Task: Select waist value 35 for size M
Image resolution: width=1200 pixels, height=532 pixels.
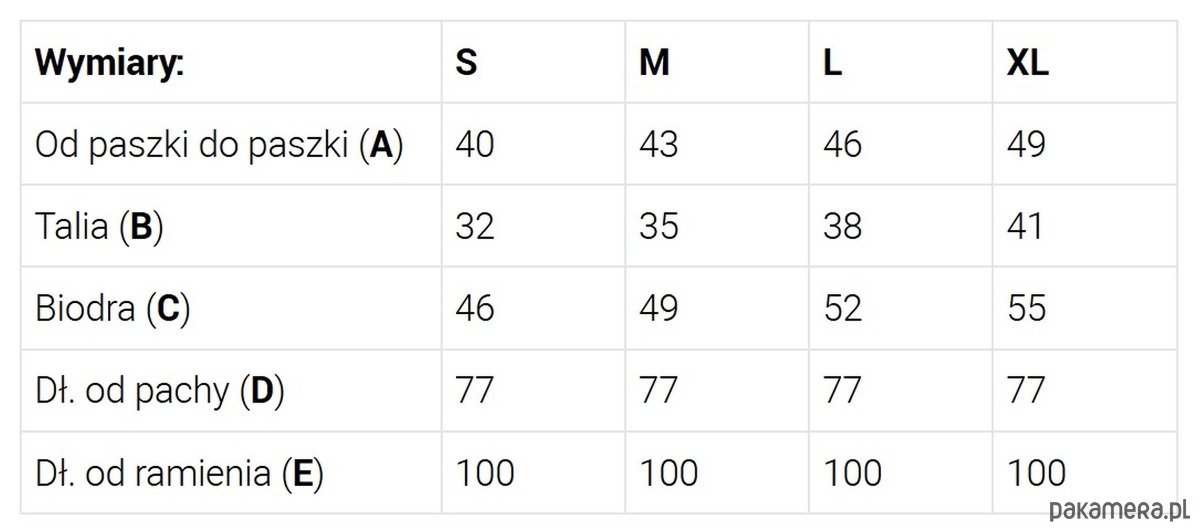Action: (x=659, y=227)
